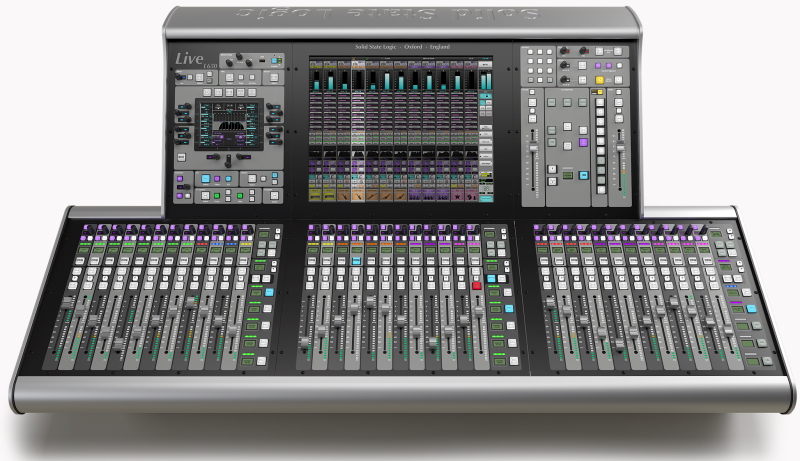
Task: Tap the first channel meter on the main touchscreen
Action: tap(316, 80)
